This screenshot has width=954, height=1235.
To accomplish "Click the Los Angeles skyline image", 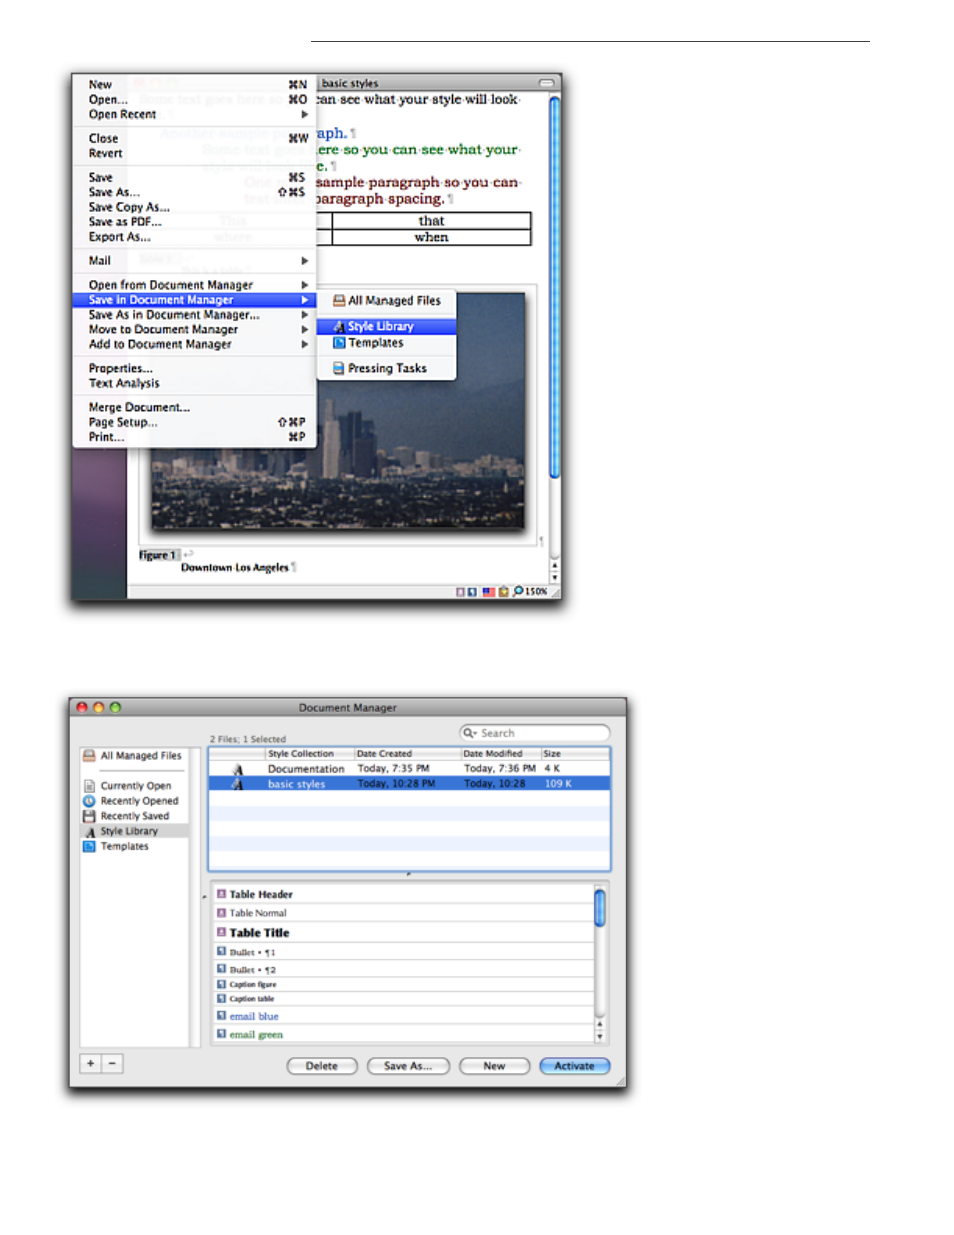I will tap(338, 411).
